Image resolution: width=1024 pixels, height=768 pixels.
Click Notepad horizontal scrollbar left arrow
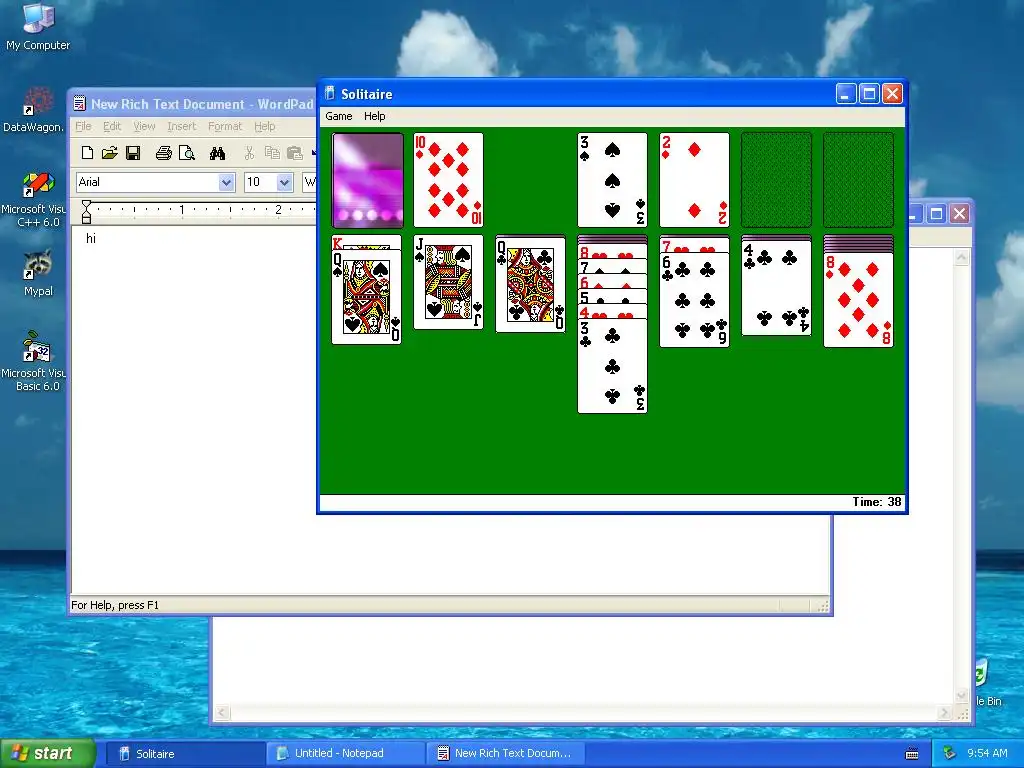[x=222, y=712]
